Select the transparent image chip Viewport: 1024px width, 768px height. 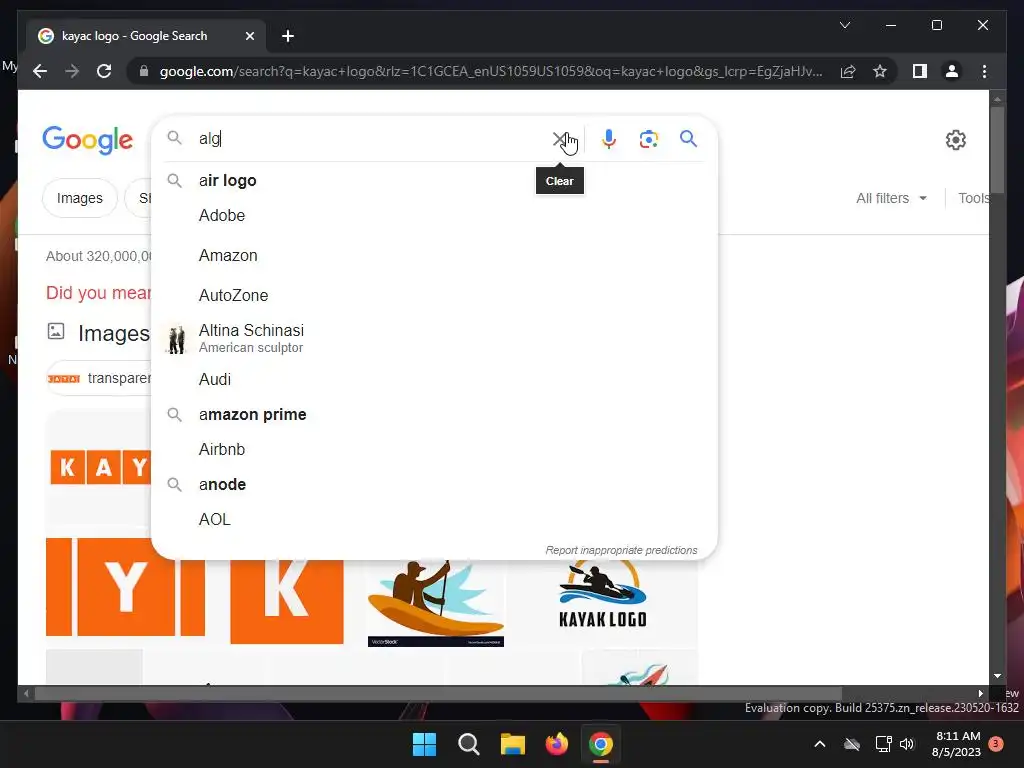tap(99, 378)
